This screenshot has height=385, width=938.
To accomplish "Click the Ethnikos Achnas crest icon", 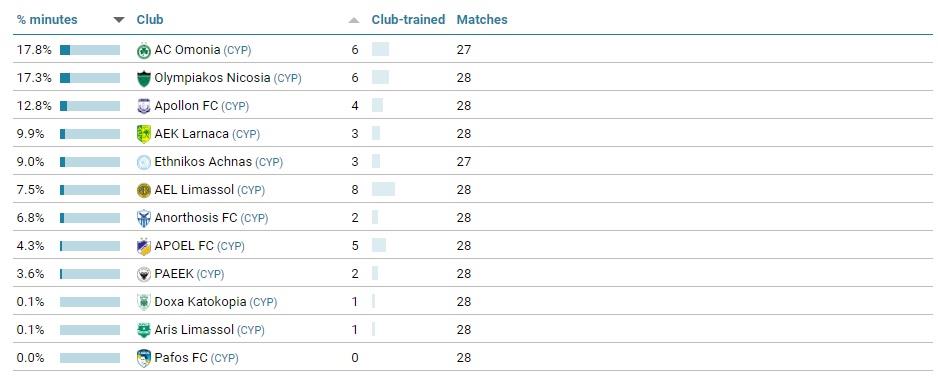I will [144, 162].
